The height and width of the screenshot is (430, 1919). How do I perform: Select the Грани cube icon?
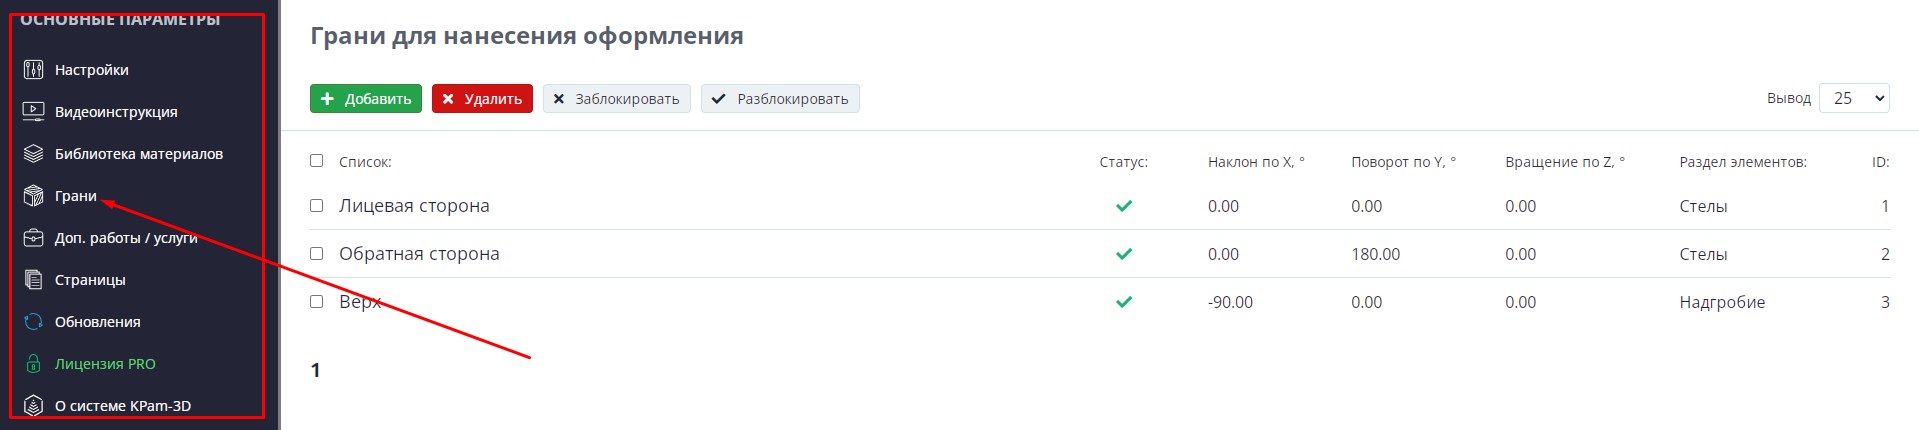pyautogui.click(x=33, y=196)
